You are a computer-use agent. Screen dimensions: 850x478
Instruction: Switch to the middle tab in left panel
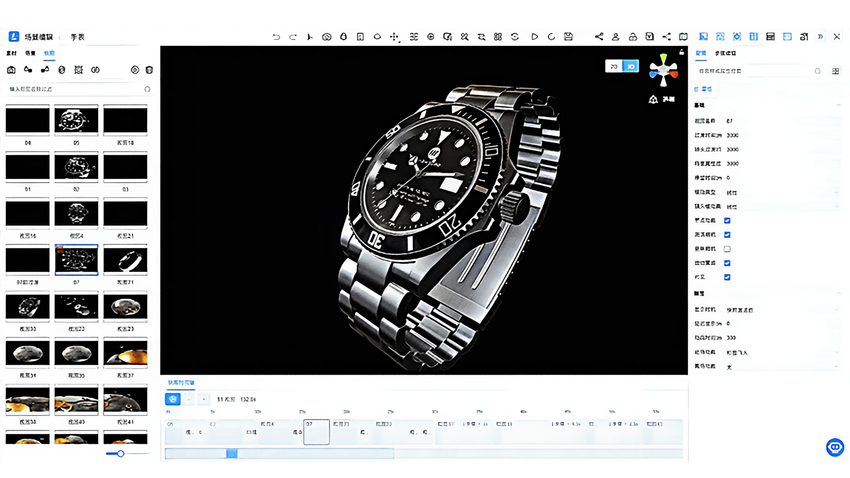(x=30, y=53)
